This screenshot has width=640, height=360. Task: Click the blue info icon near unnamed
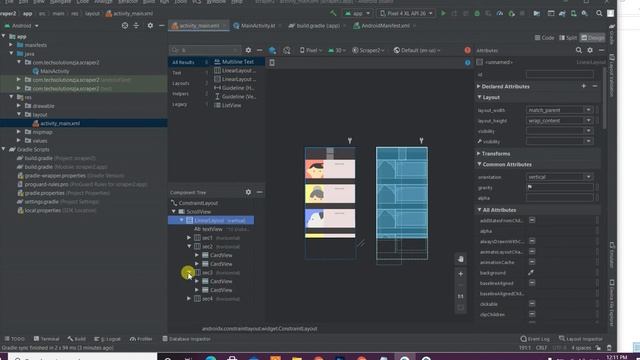[x=468, y=62]
